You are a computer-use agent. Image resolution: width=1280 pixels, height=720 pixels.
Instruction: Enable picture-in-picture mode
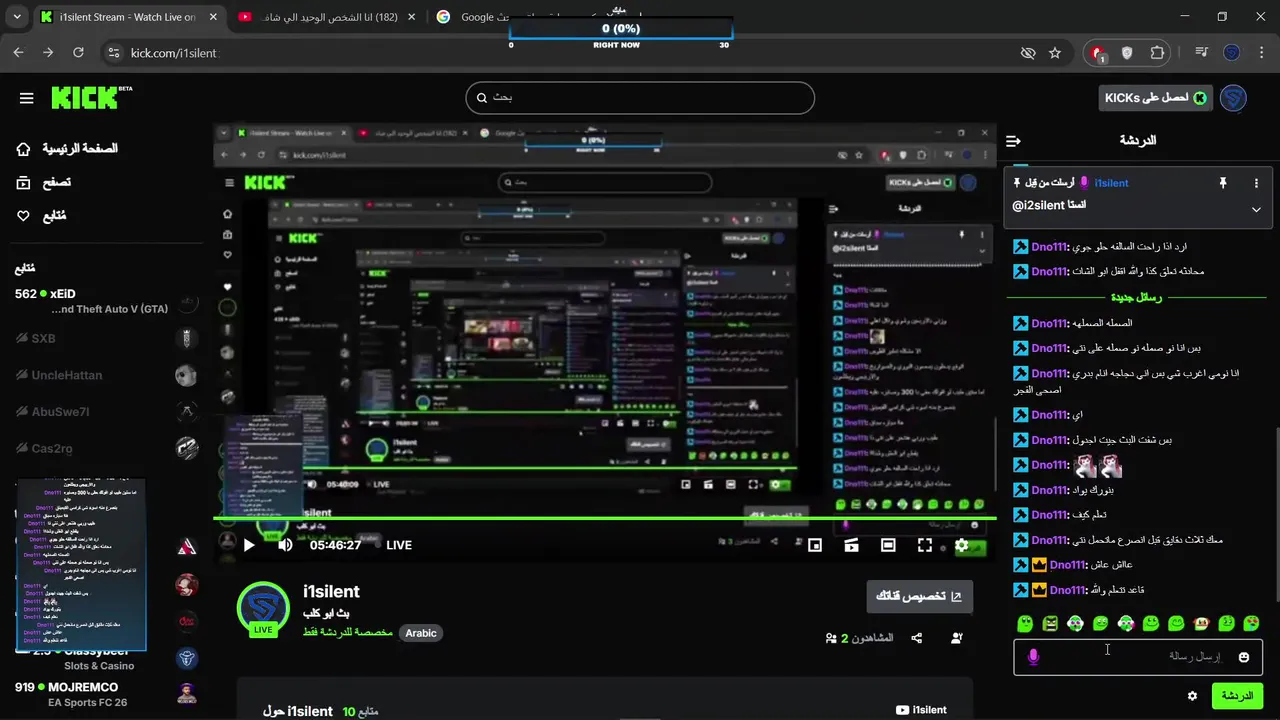815,545
